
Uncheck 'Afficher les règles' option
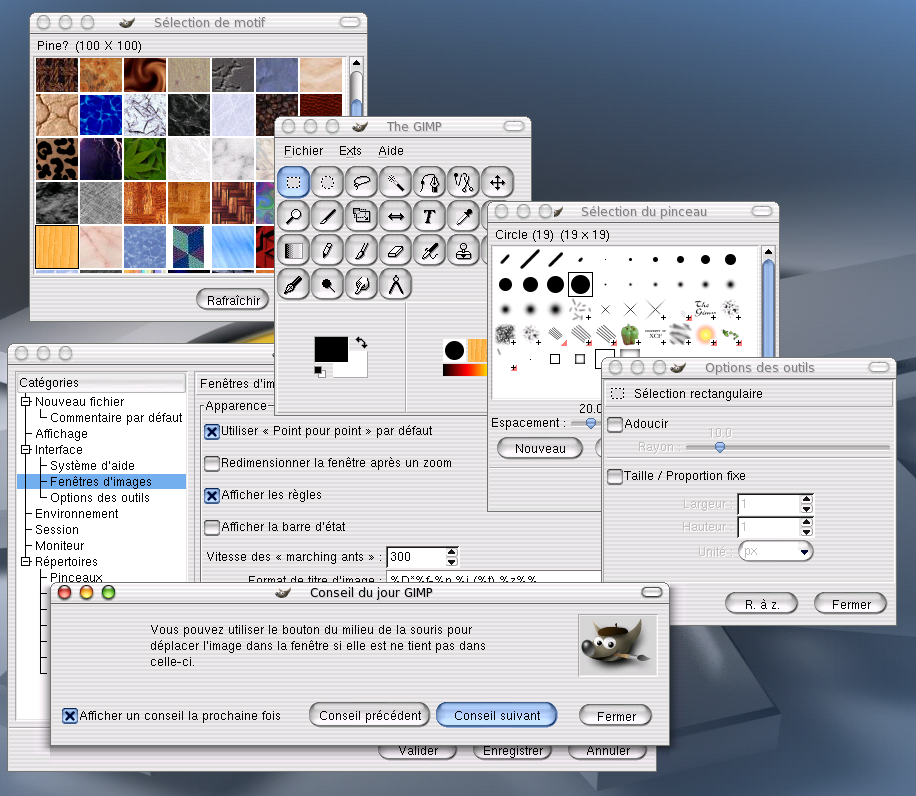[211, 496]
